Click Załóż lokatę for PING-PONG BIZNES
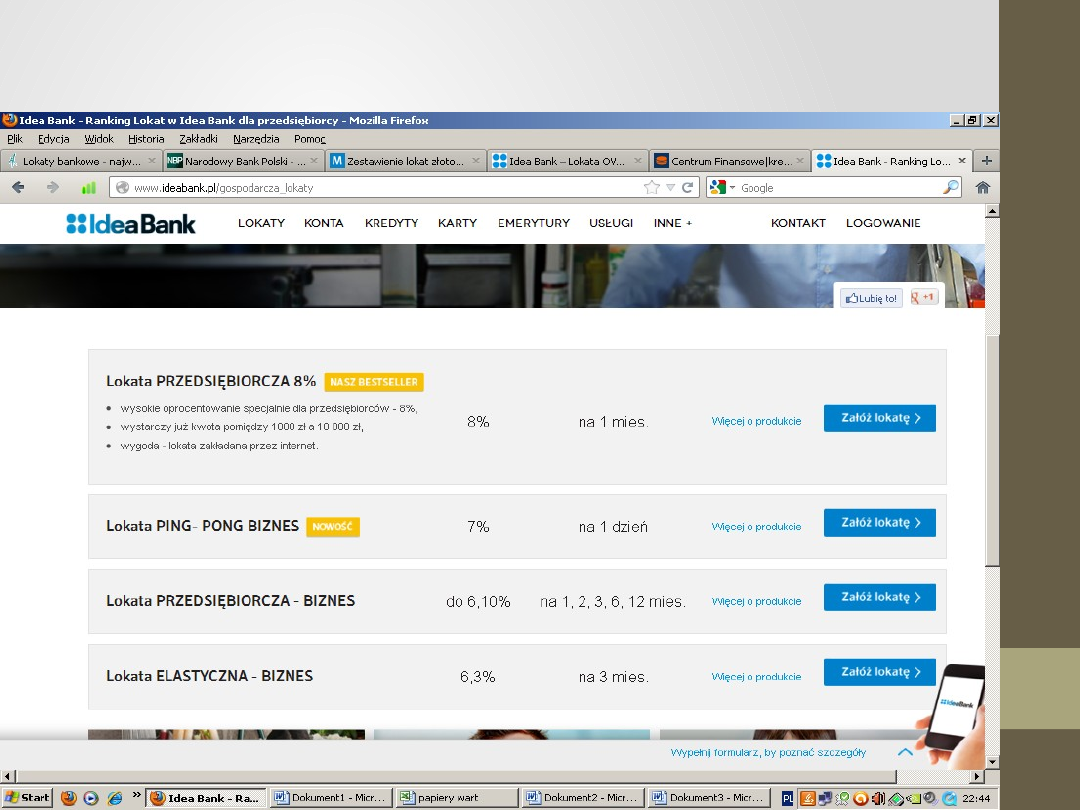 click(879, 523)
